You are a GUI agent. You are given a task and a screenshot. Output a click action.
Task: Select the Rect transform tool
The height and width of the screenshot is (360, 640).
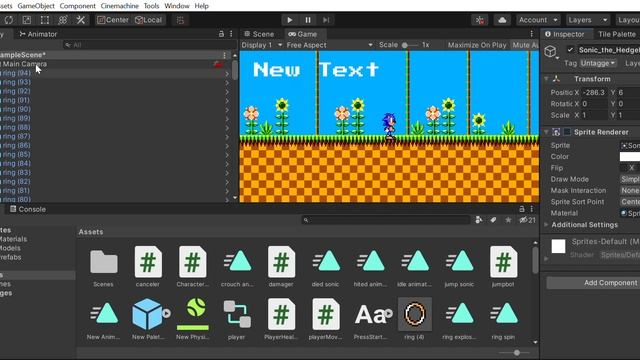[44, 20]
